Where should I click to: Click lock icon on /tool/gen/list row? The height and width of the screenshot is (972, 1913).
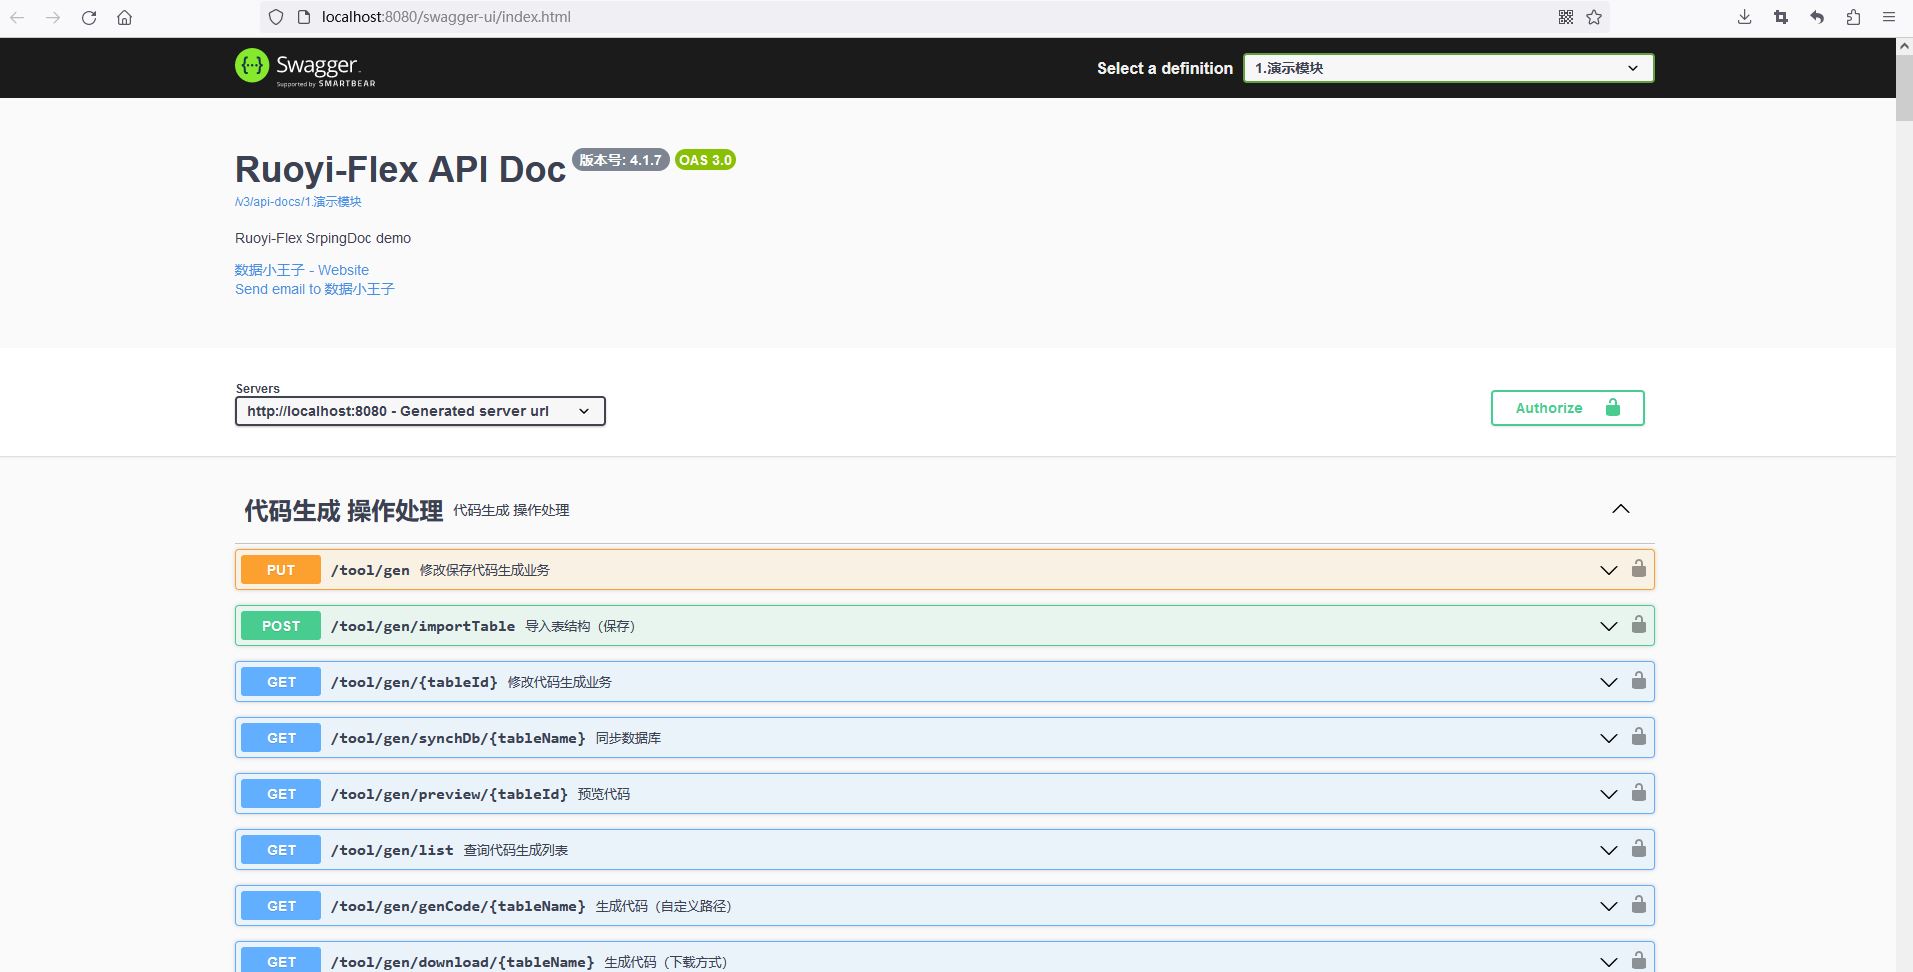[1639, 849]
